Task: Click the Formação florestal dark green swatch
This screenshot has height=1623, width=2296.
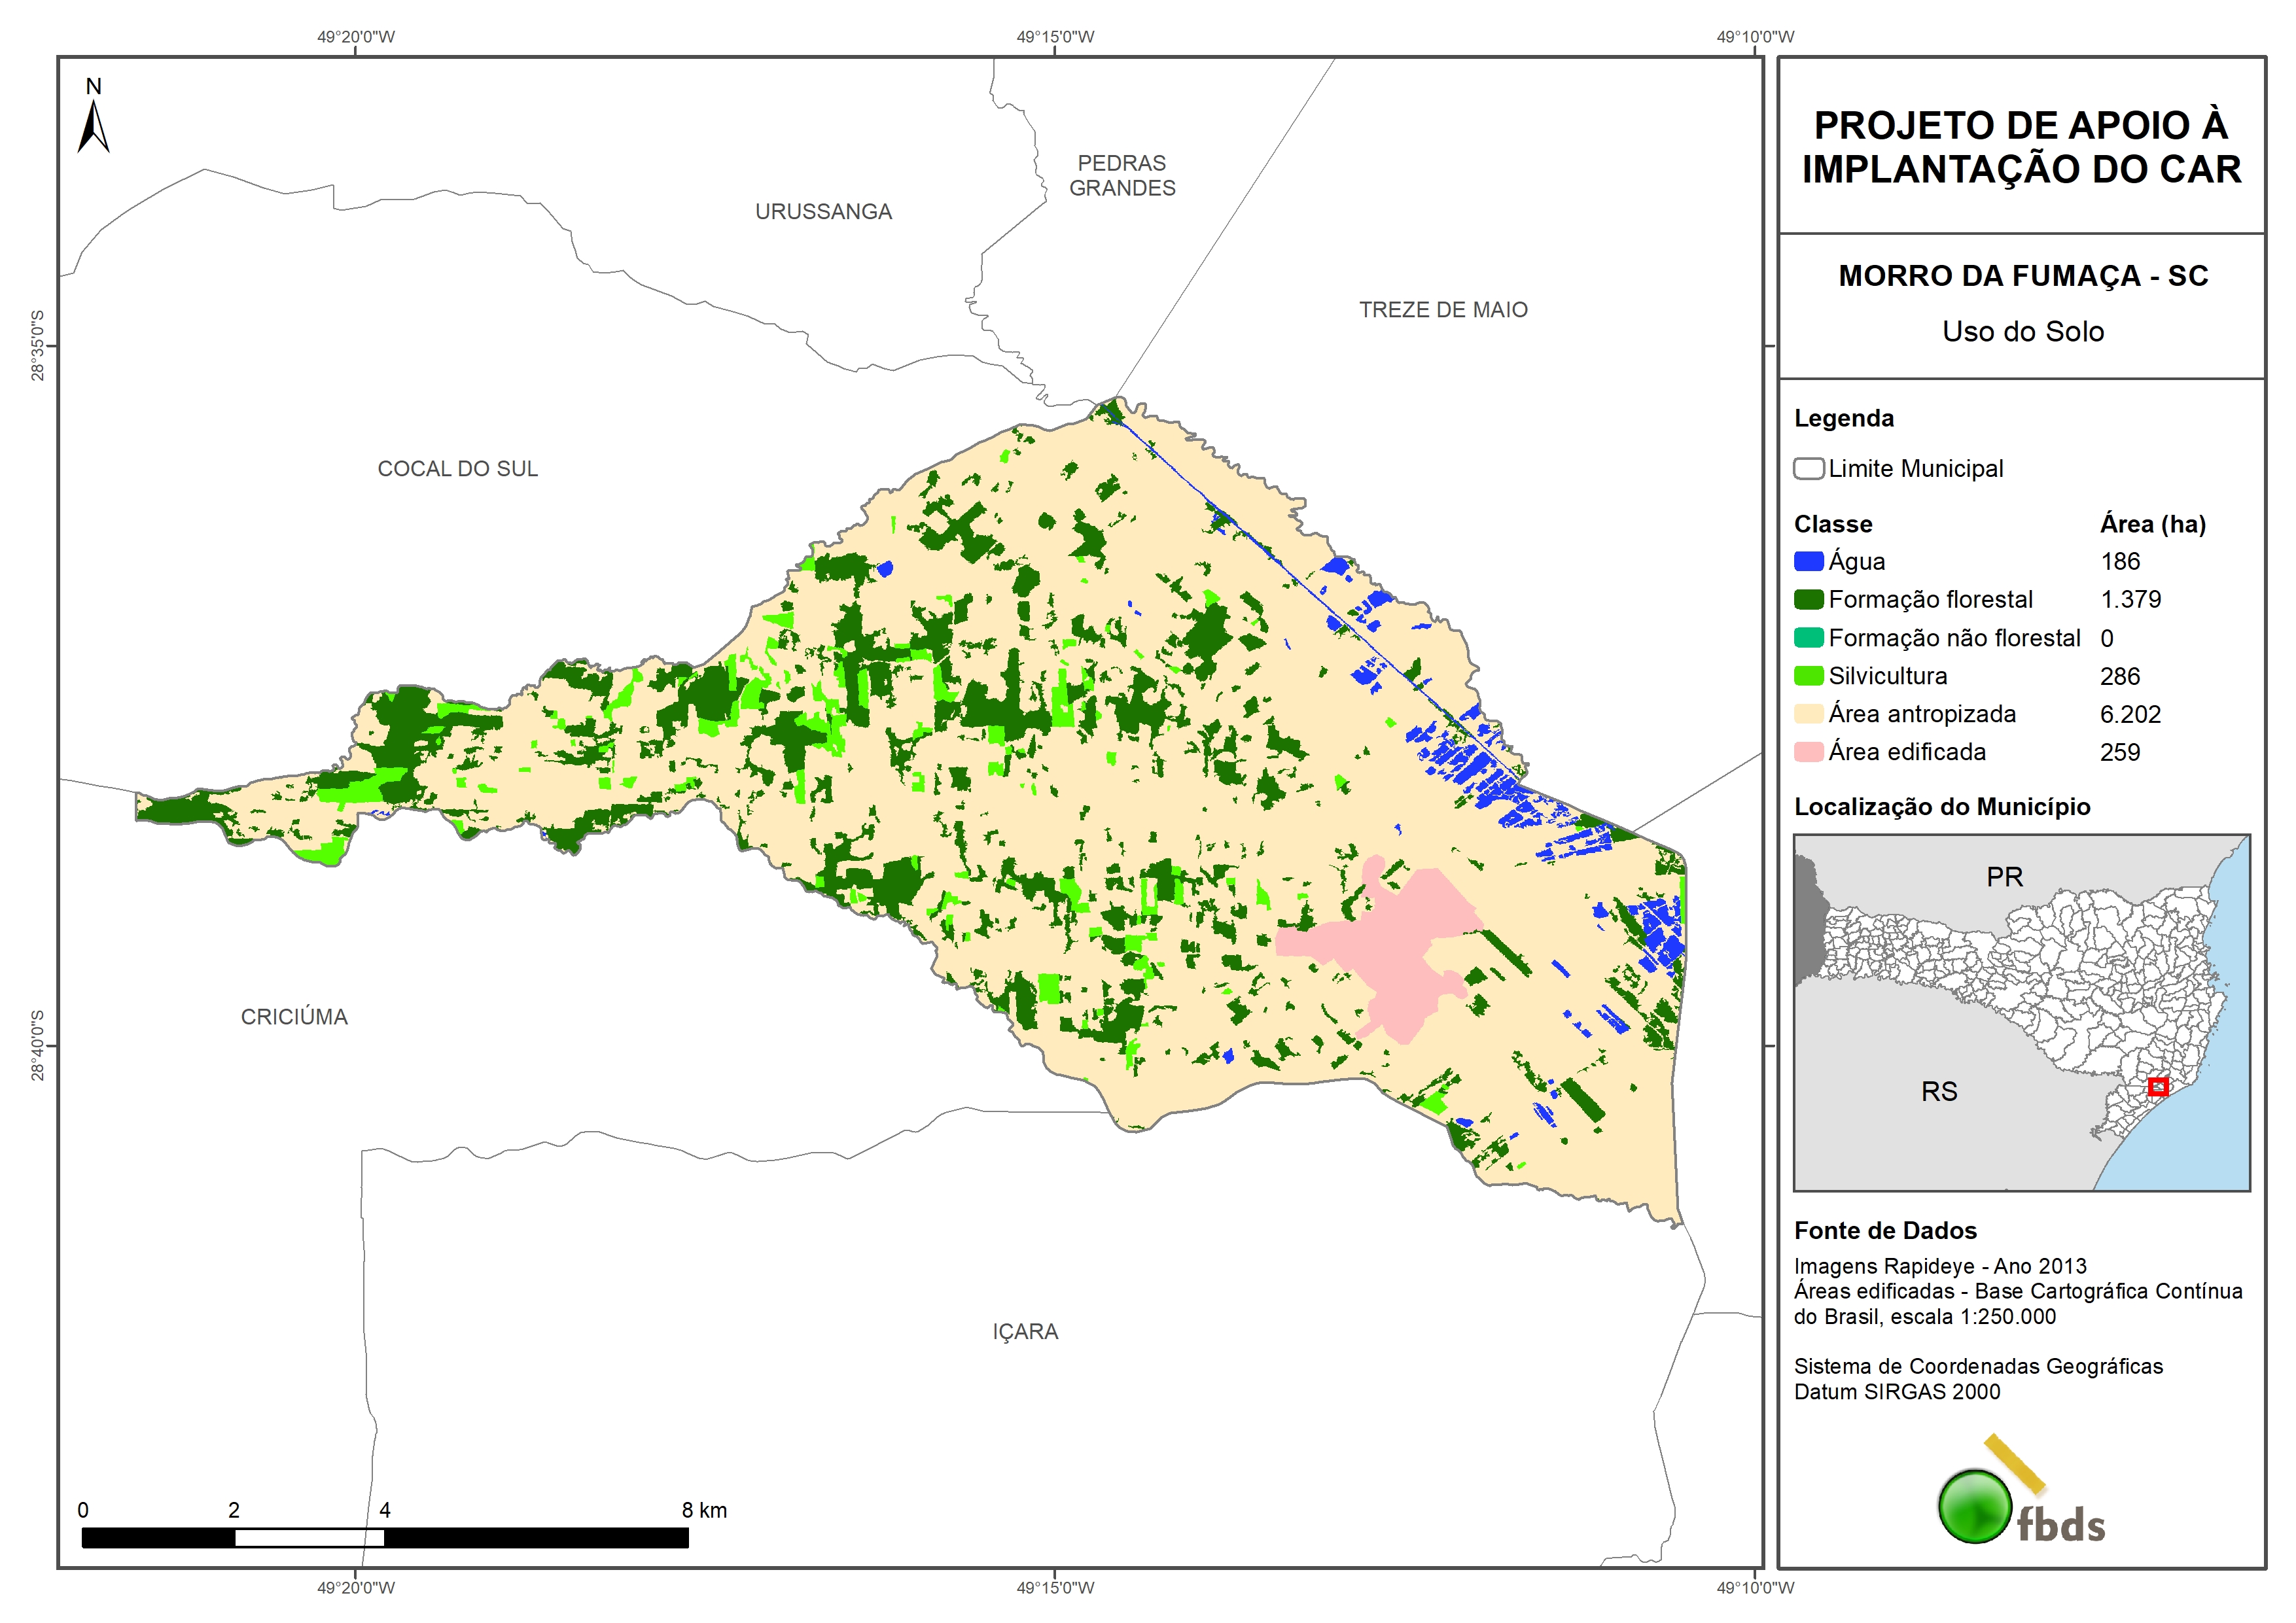Action: (1808, 599)
